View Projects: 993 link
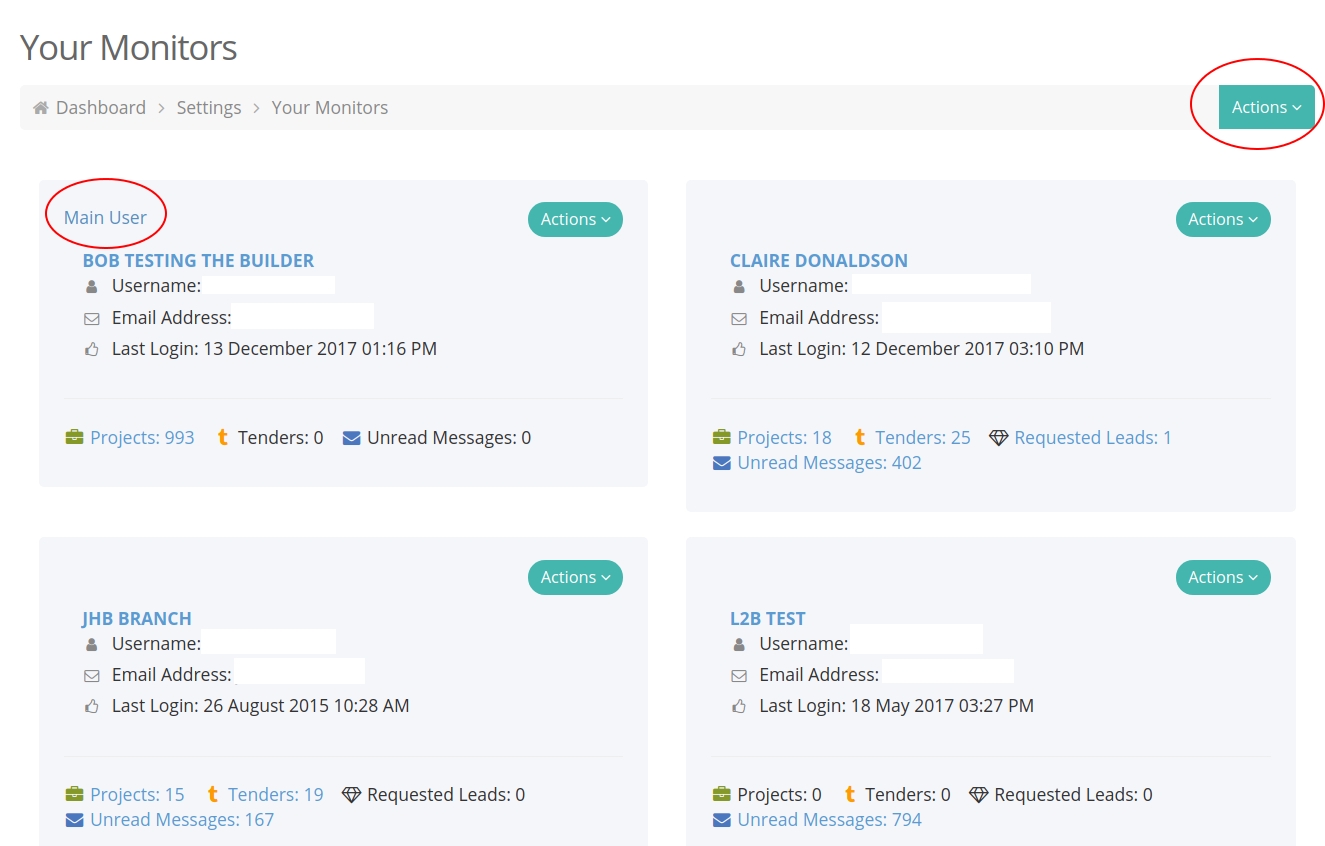The image size is (1325, 846). (x=142, y=437)
